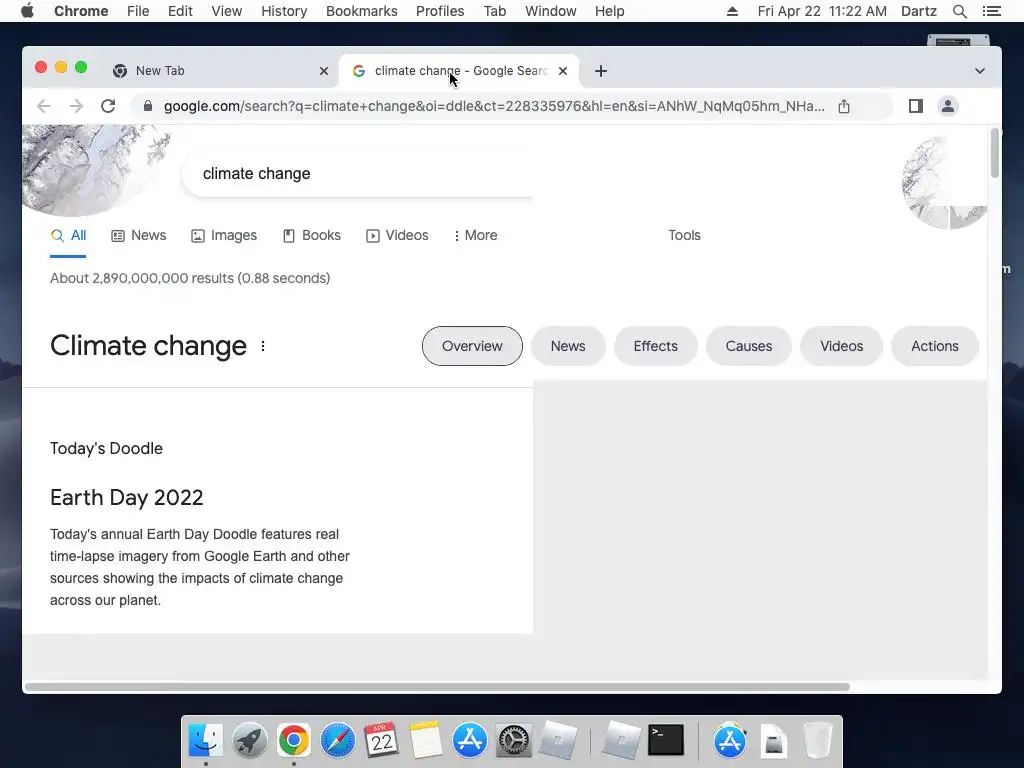Open Safari from the dock

pyautogui.click(x=337, y=741)
